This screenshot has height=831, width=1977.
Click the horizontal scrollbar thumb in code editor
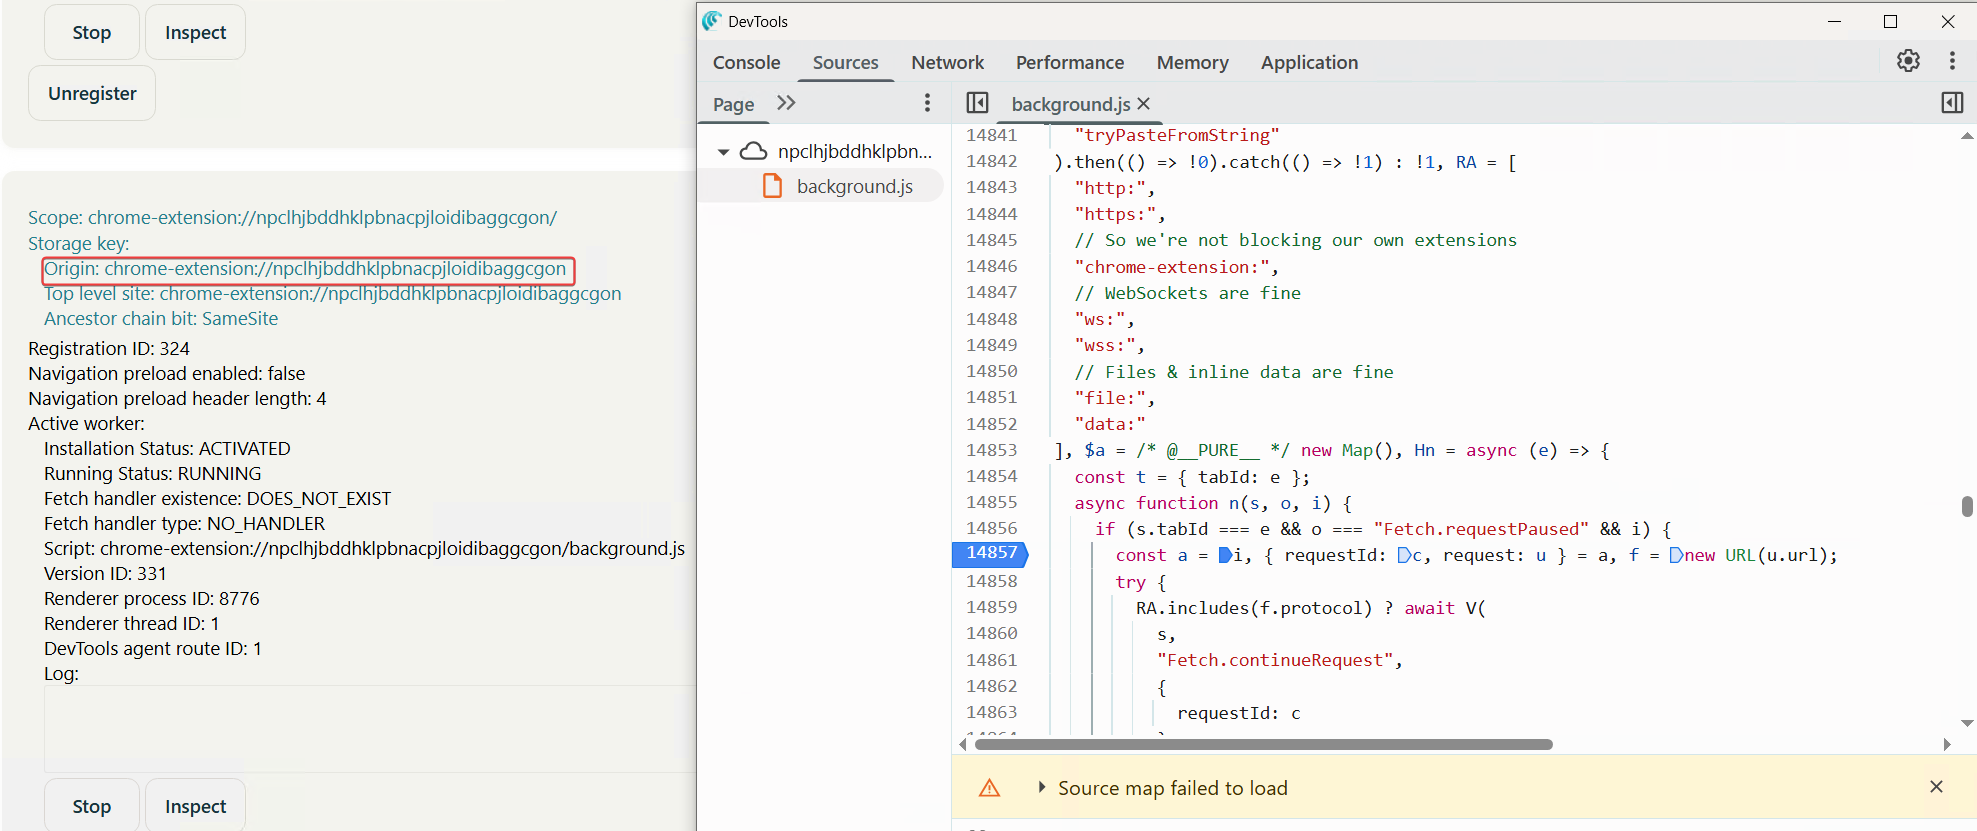[x=1263, y=744]
